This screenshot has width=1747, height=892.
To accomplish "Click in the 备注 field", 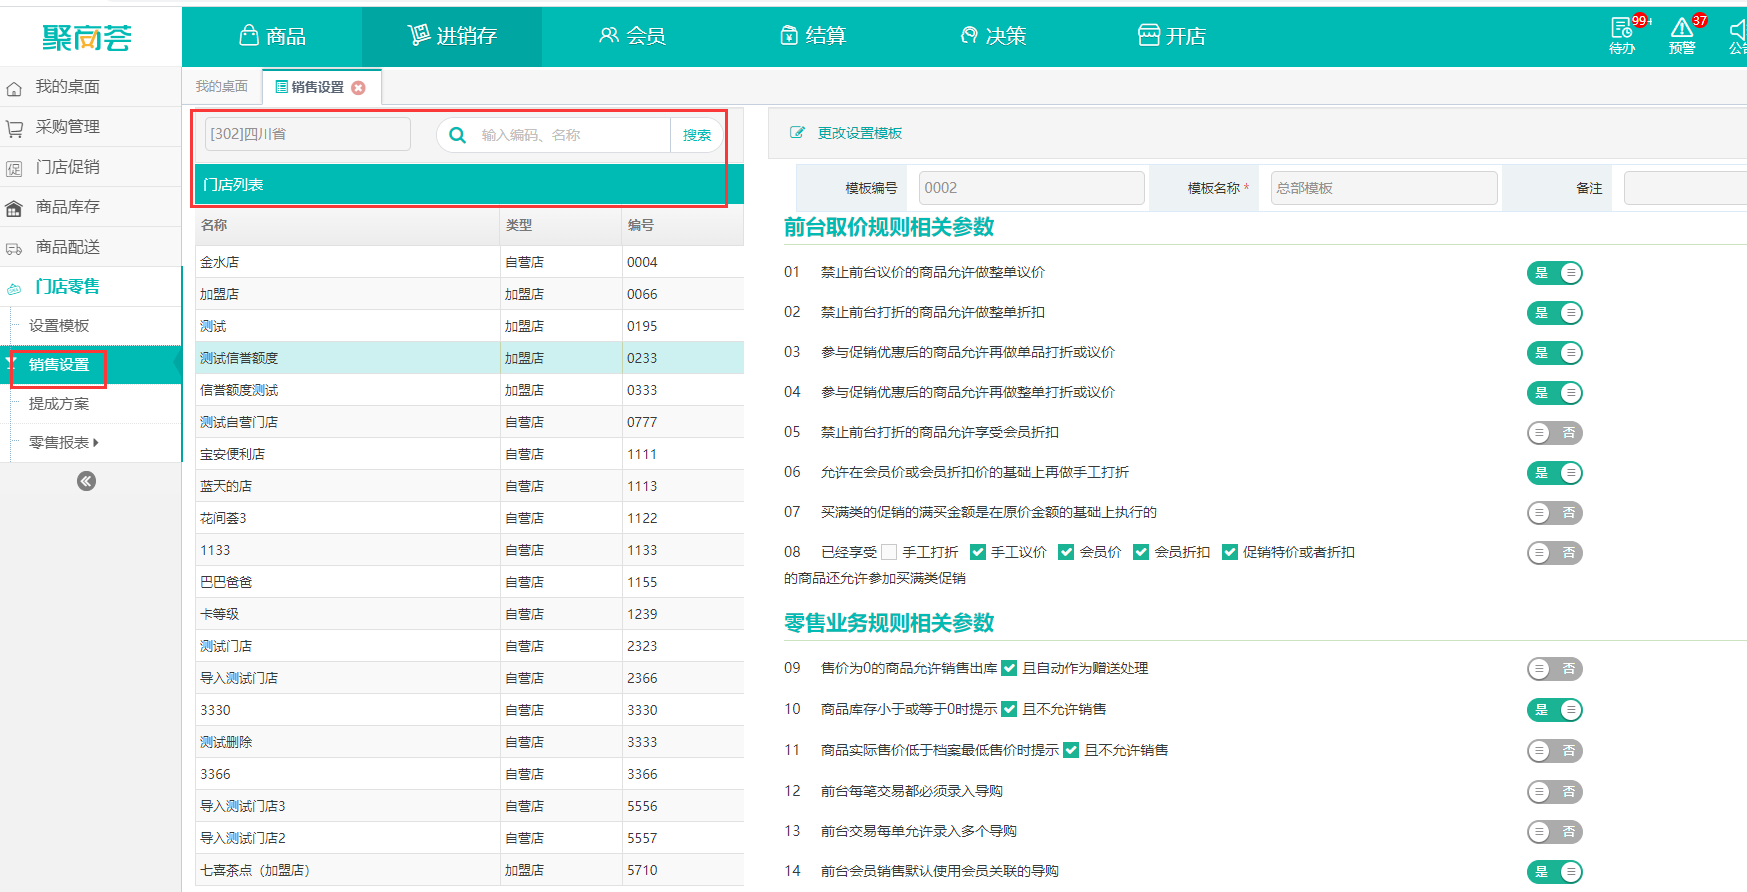I will [1685, 188].
